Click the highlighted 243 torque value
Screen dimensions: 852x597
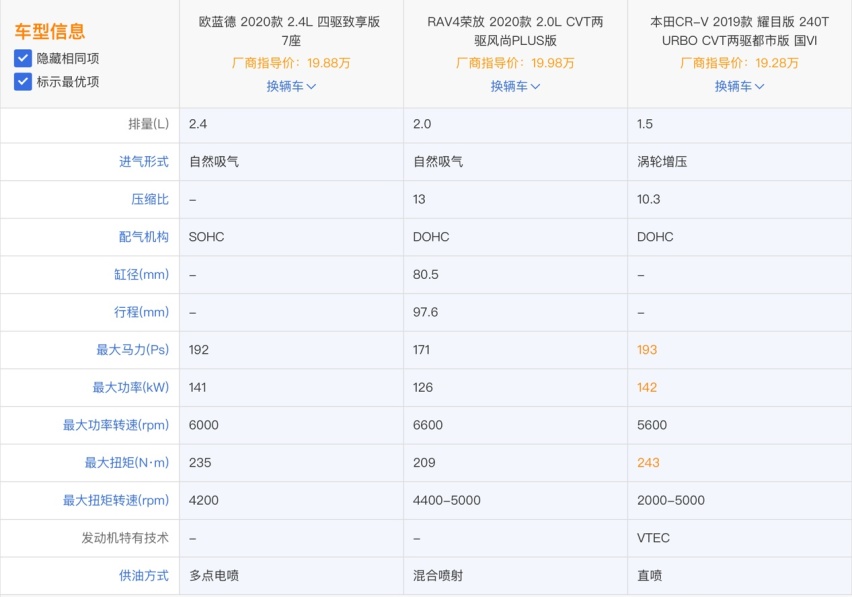coord(648,463)
